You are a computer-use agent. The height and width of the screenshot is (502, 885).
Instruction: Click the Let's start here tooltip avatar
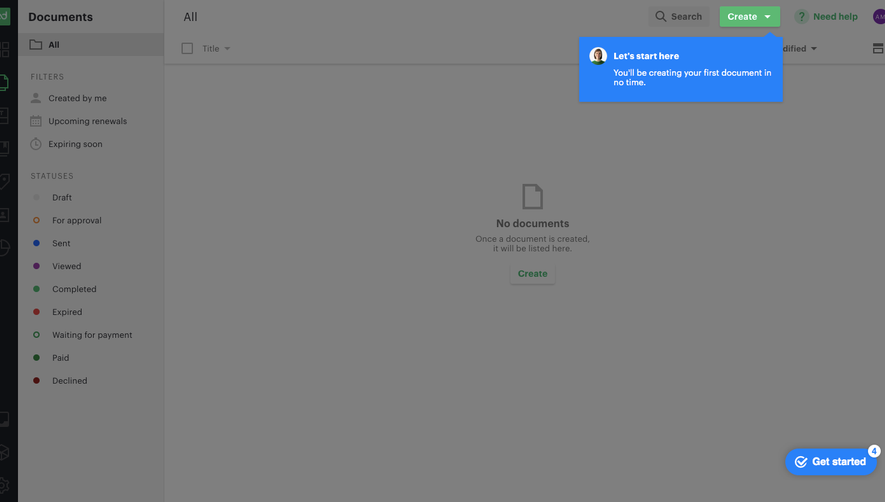click(598, 56)
